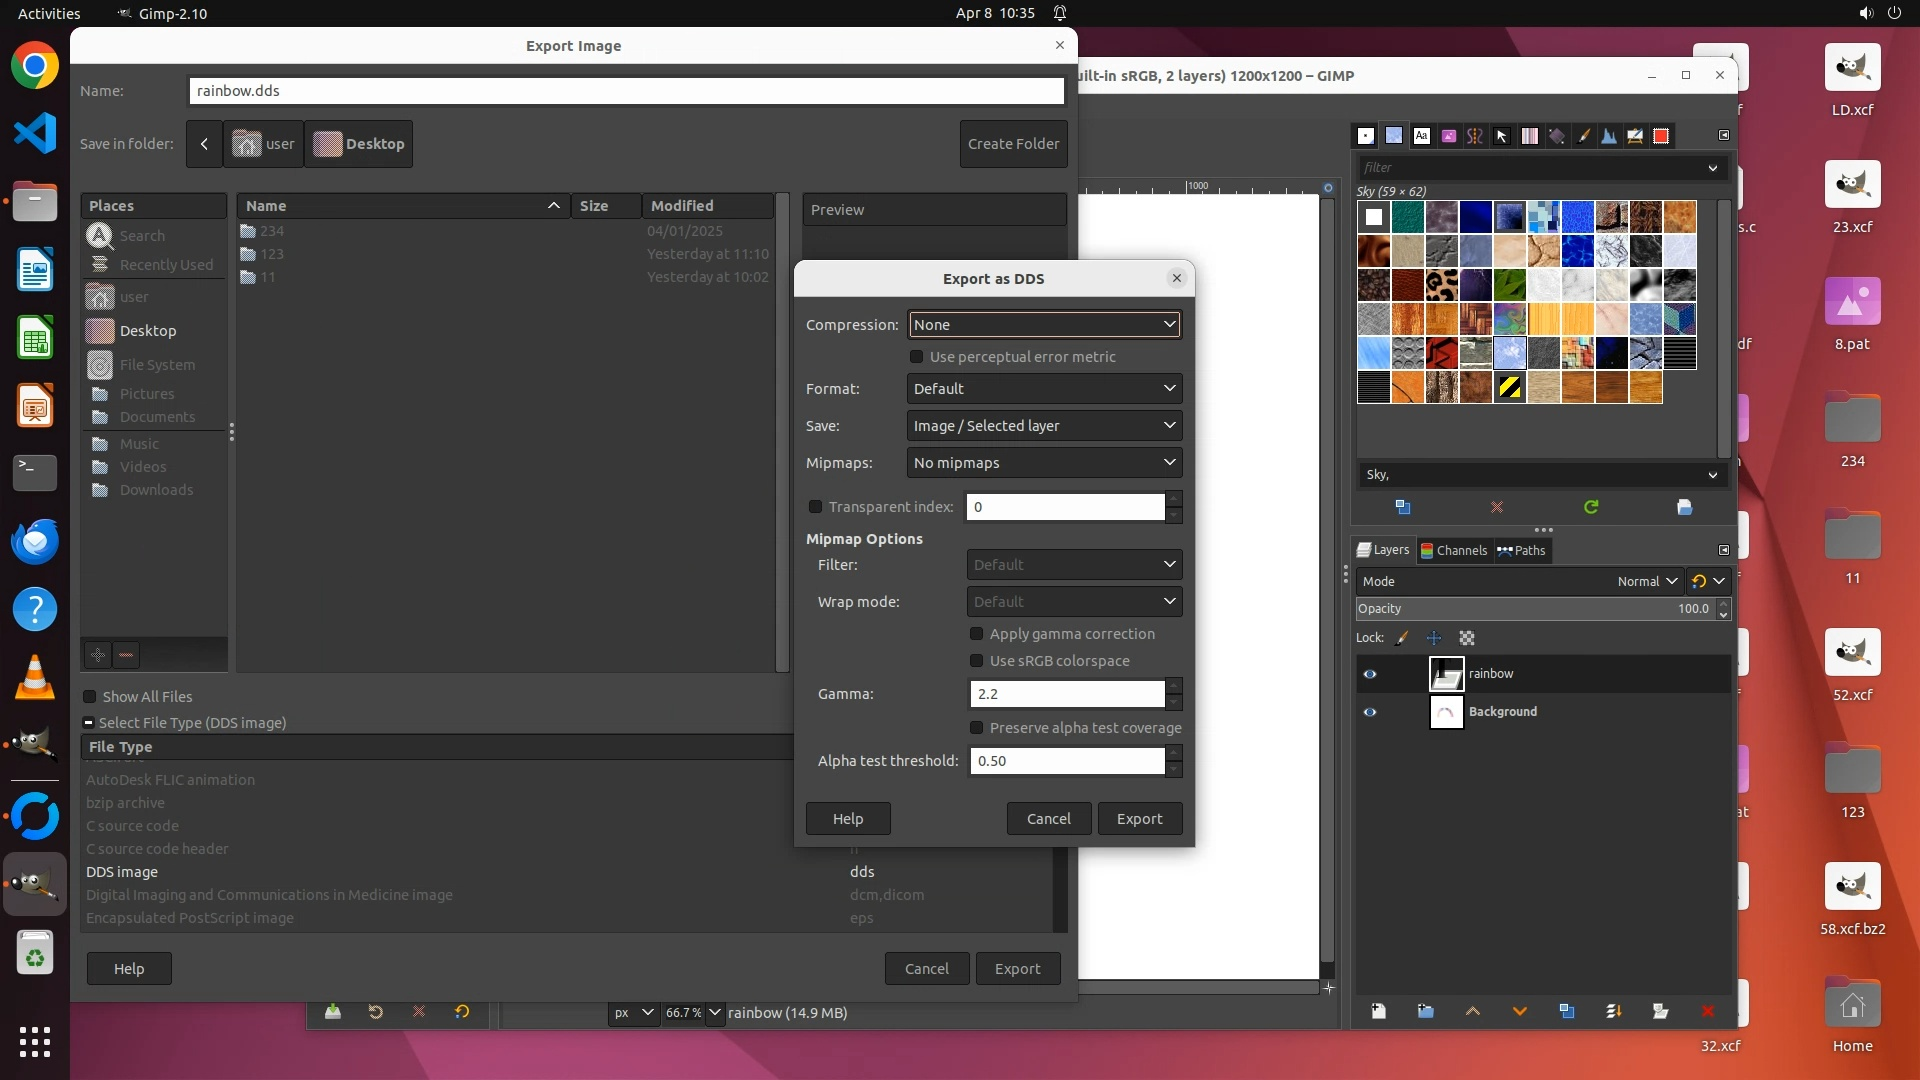1920x1080 pixels.
Task: Click the Create Folder button
Action: tap(1013, 144)
